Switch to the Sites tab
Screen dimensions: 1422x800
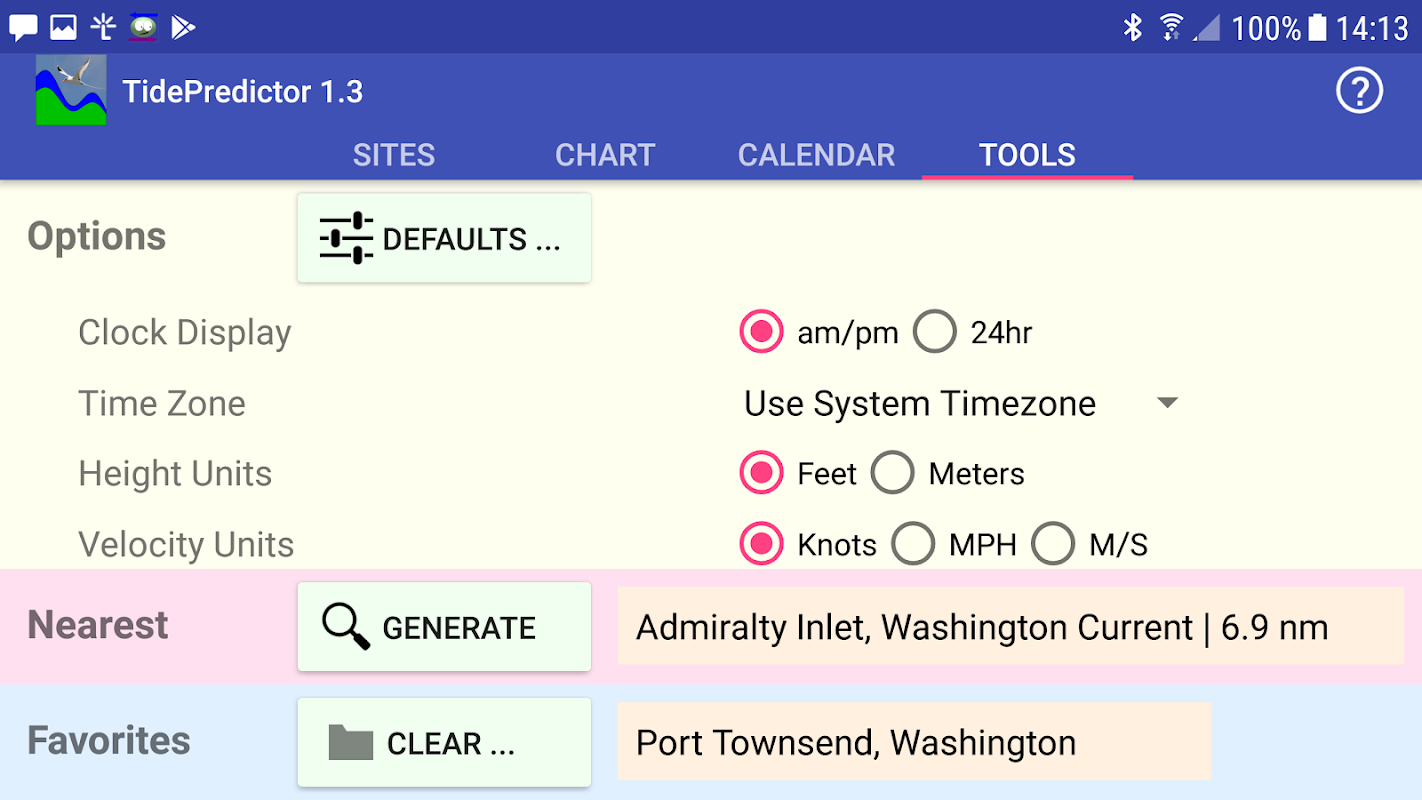pos(394,155)
